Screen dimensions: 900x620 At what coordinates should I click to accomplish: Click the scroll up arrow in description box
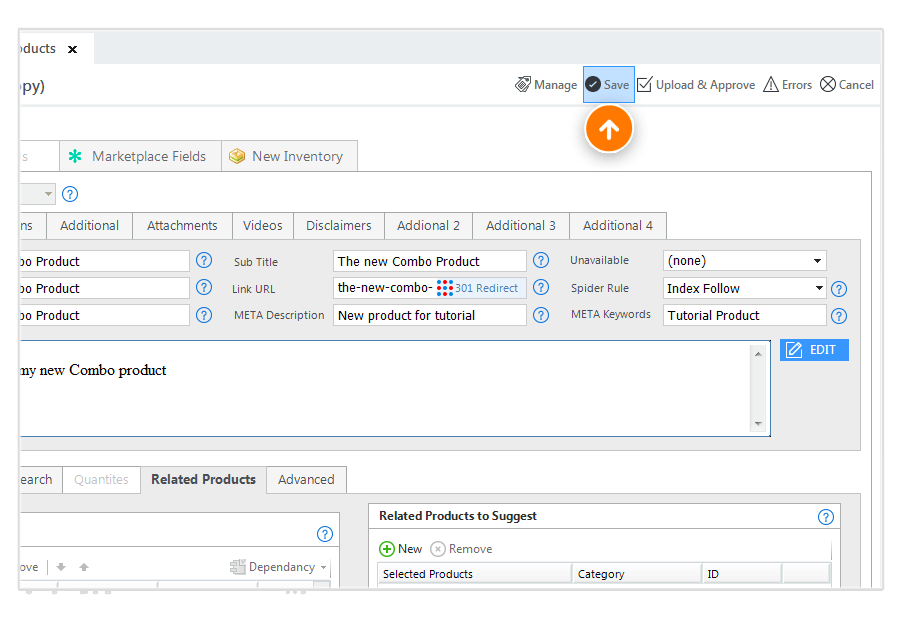tap(758, 354)
